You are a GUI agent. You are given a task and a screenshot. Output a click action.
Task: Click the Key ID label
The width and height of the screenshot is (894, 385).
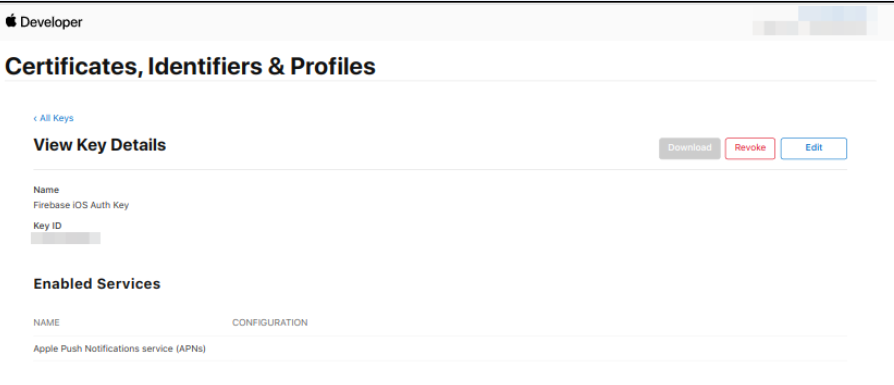(47, 226)
